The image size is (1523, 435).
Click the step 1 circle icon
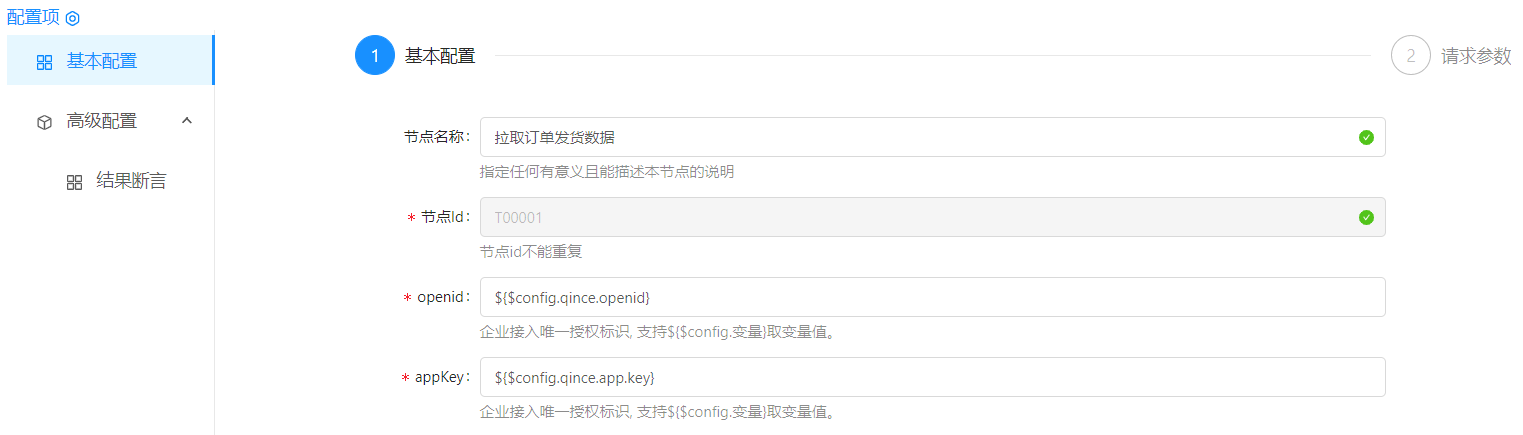click(375, 56)
